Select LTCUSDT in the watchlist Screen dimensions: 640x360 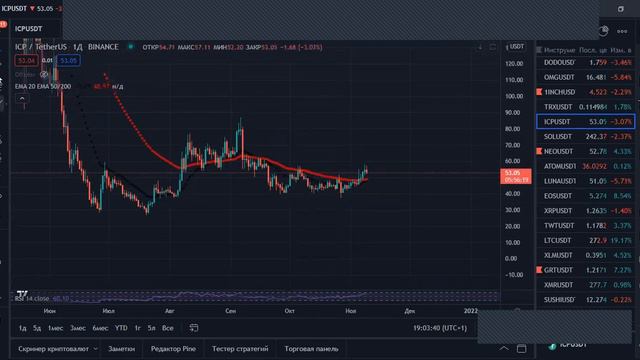pyautogui.click(x=585, y=240)
